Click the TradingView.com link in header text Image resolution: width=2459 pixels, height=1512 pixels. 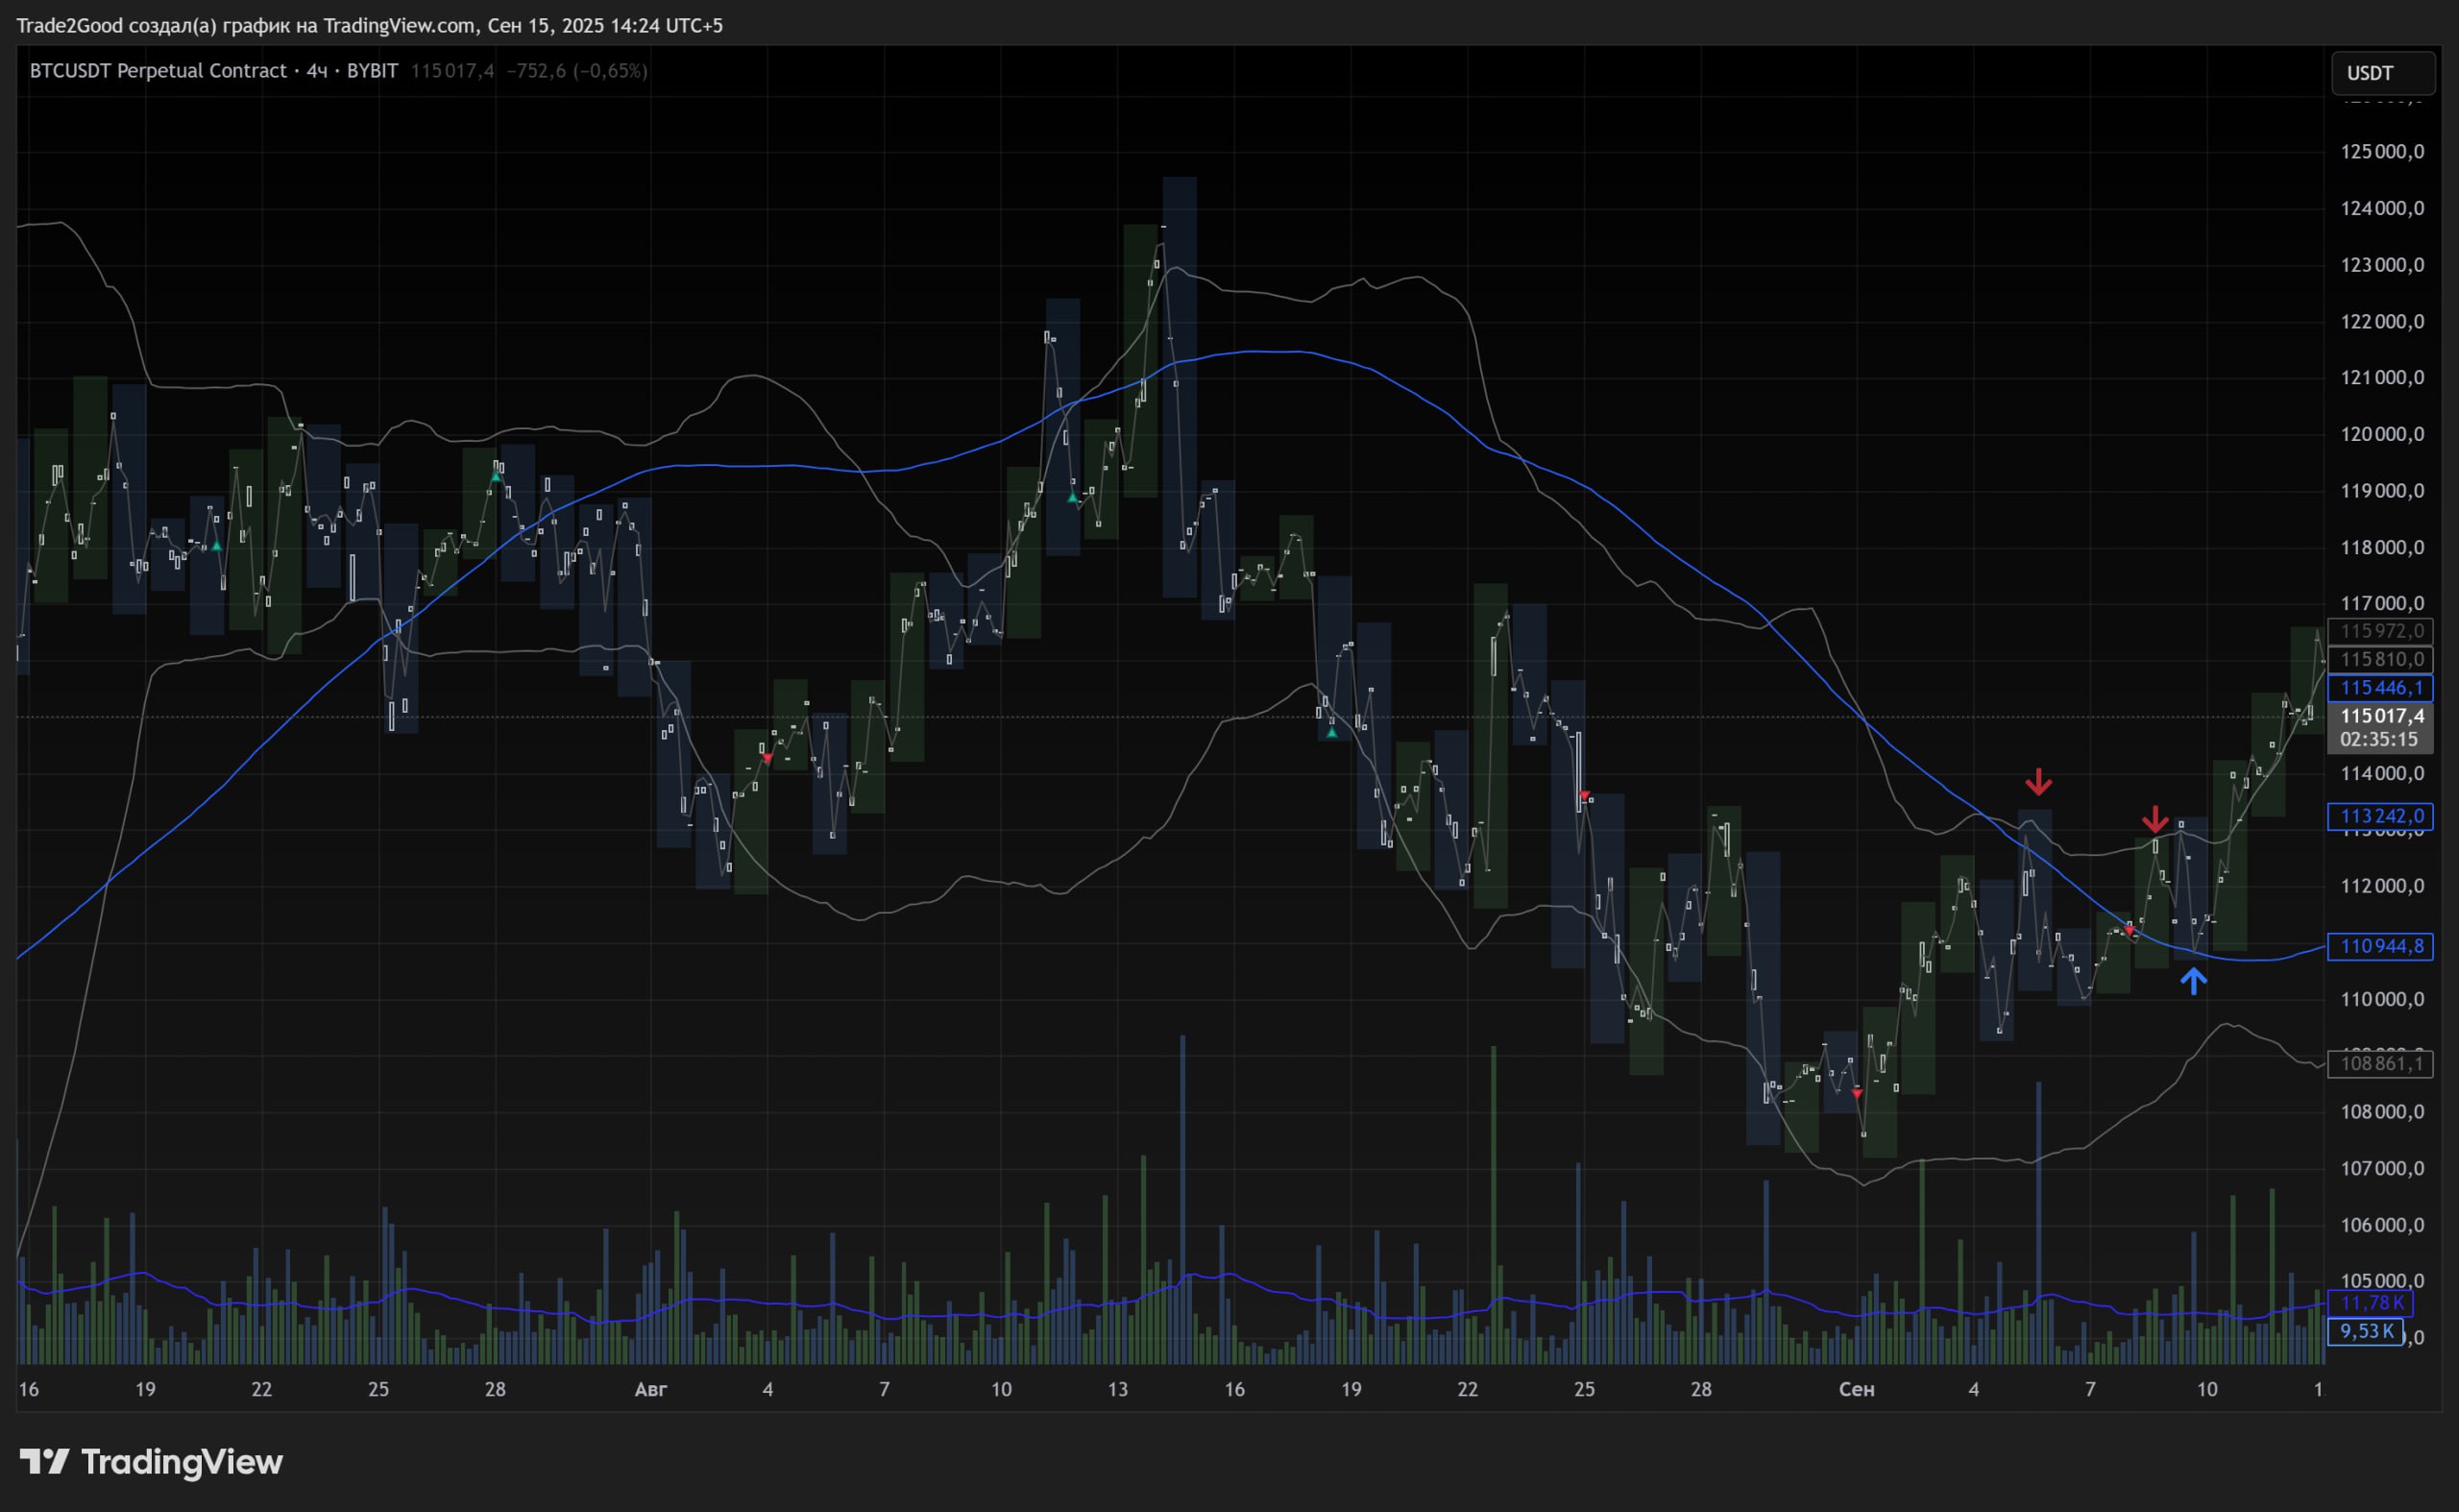pos(400,26)
